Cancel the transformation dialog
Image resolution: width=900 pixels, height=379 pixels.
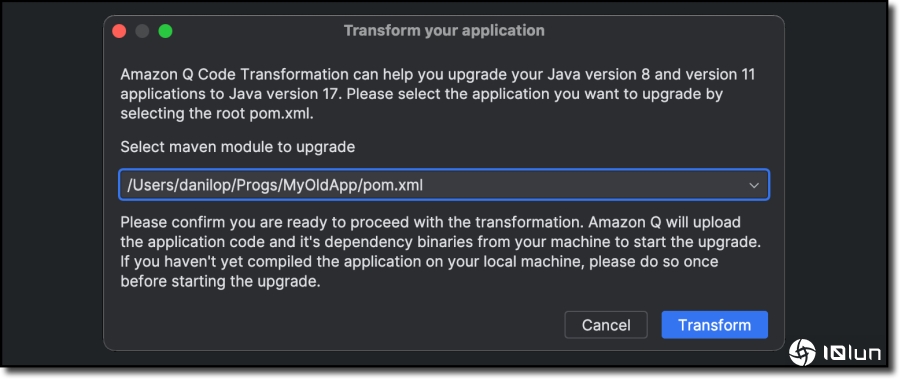(606, 325)
